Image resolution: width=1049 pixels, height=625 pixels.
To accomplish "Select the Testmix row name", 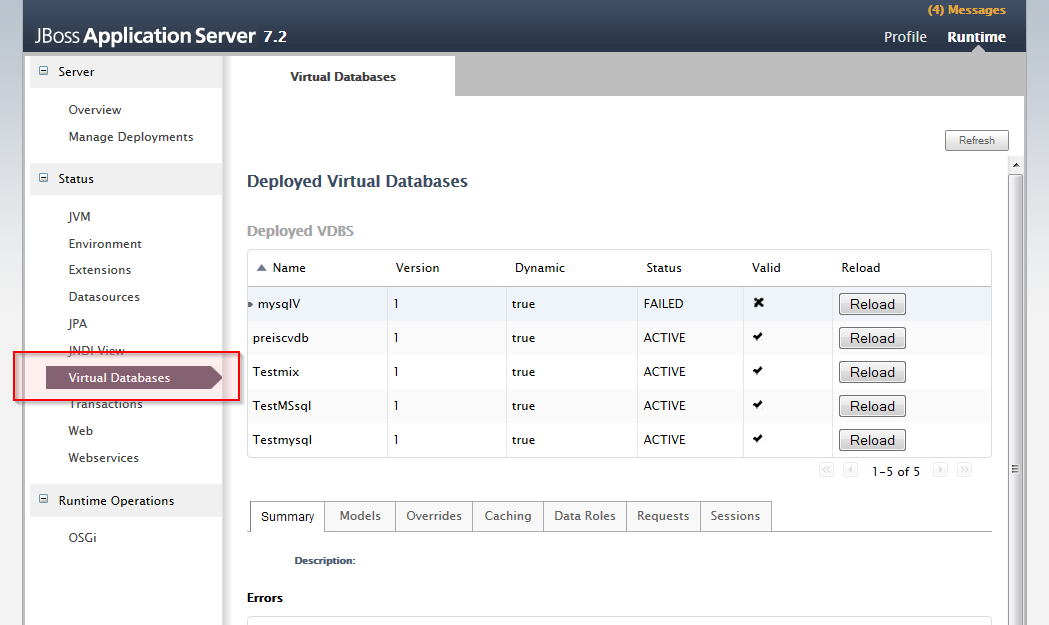I will pos(276,372).
